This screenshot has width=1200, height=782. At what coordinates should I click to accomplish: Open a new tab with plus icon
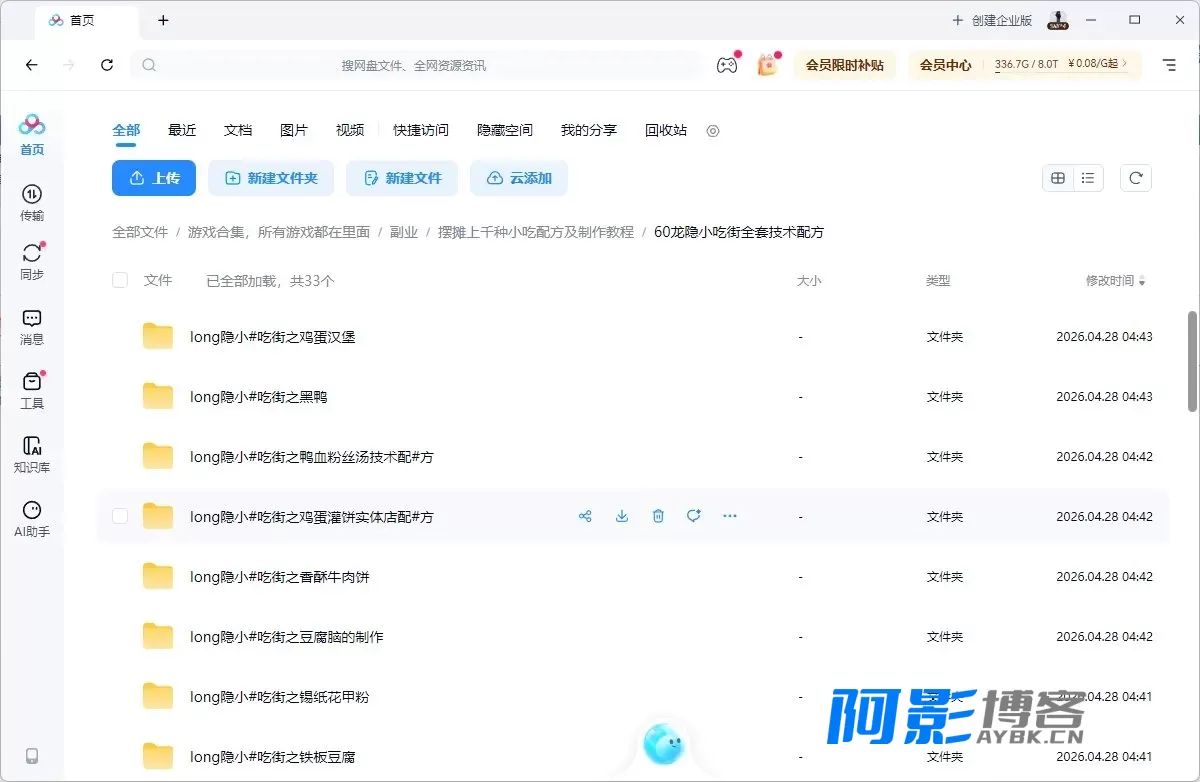click(163, 20)
